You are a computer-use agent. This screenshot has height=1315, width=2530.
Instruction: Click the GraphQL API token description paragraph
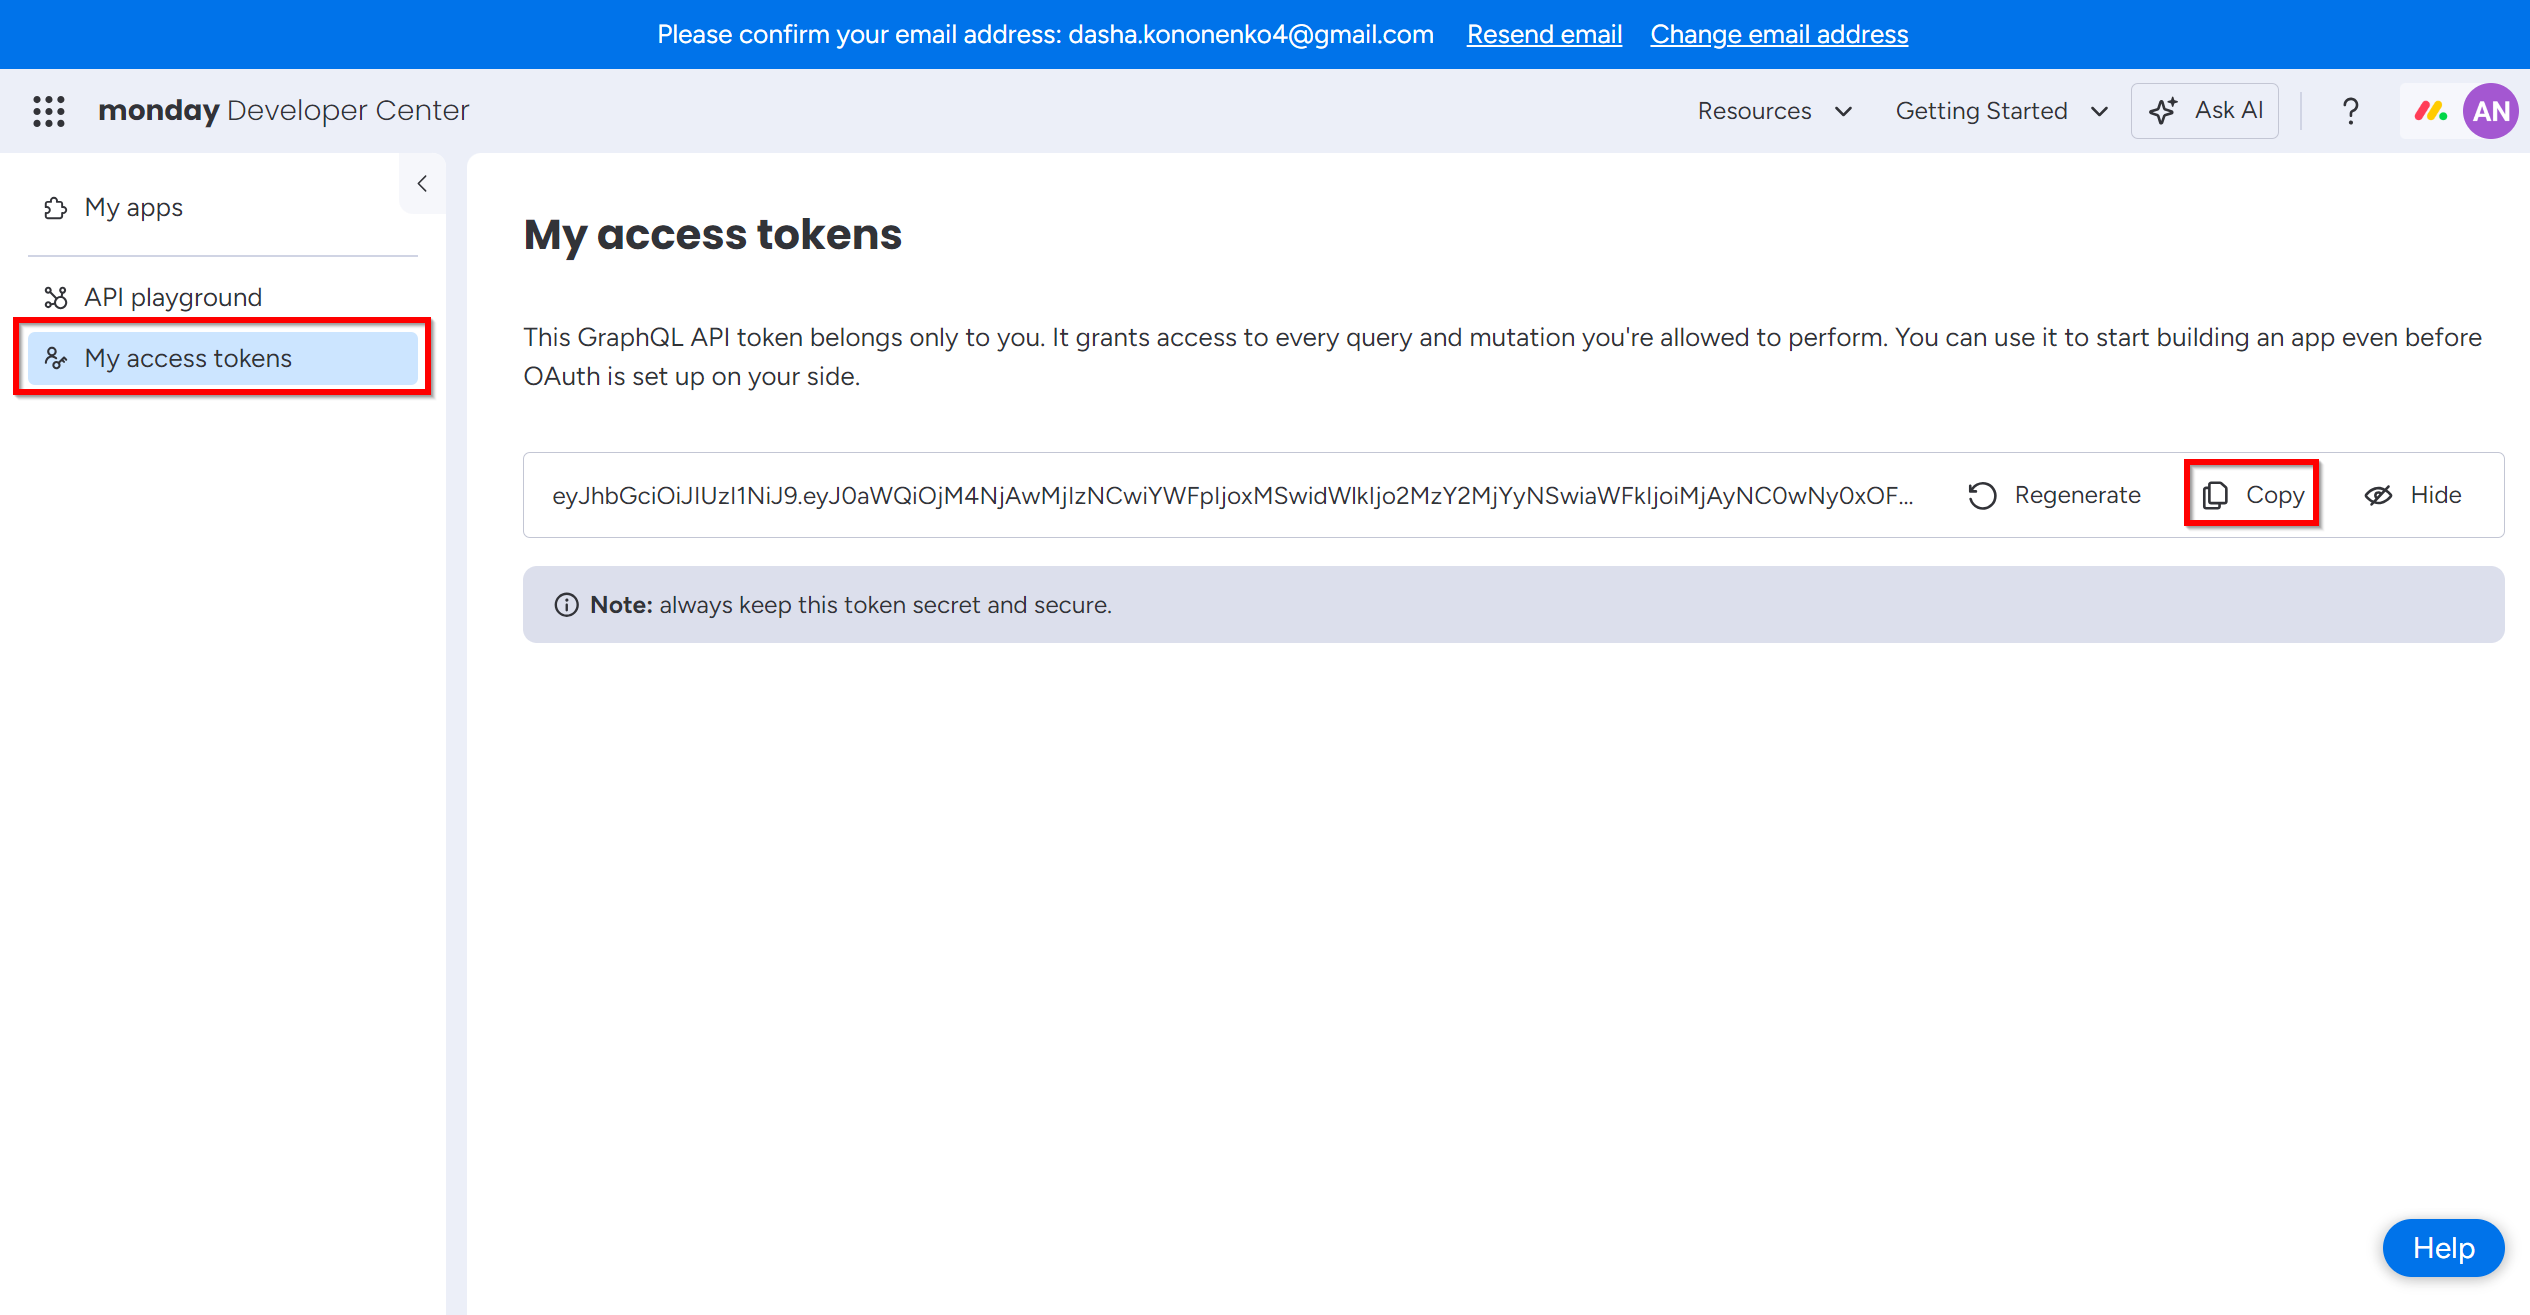click(x=1502, y=357)
